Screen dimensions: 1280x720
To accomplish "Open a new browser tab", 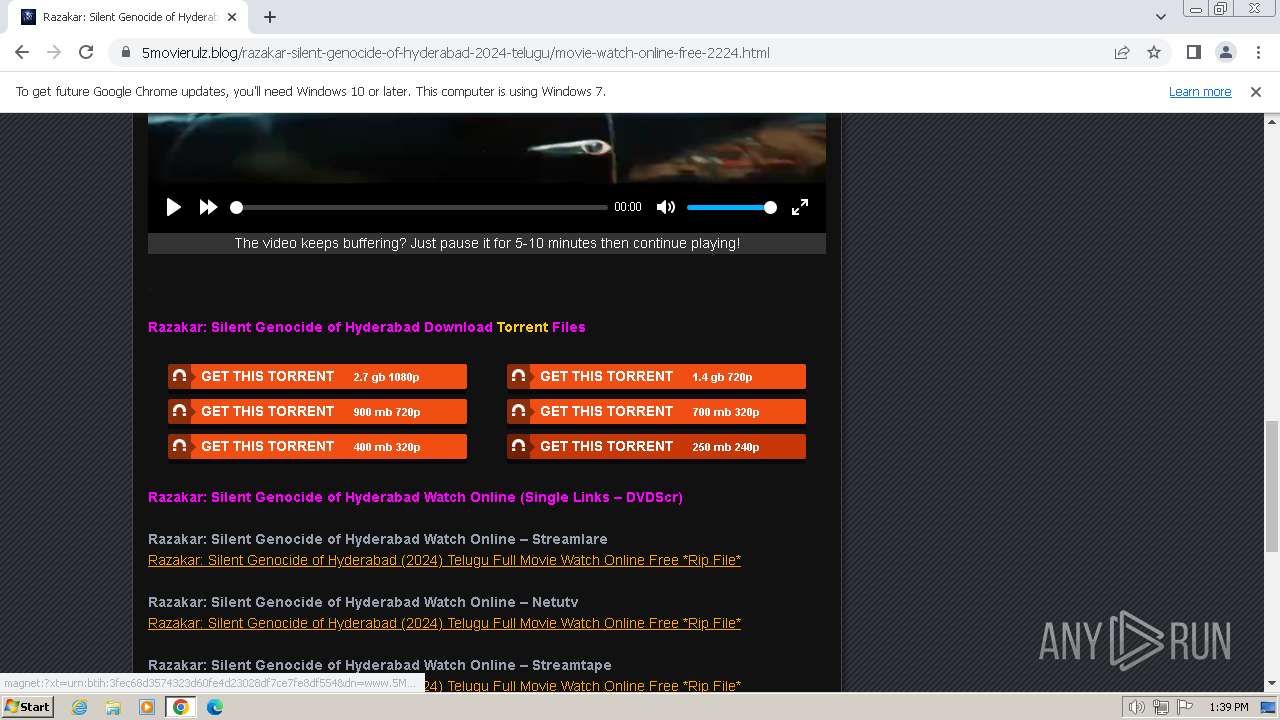I will [x=270, y=17].
